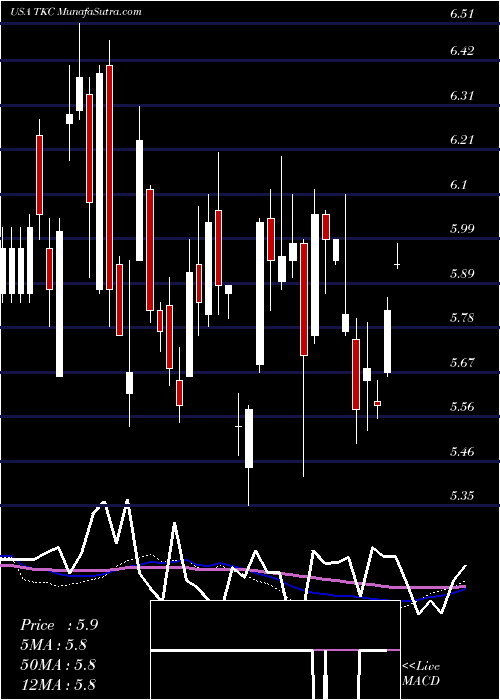
Task: Click the 6.21 price axis label
Action: [x=462, y=140]
